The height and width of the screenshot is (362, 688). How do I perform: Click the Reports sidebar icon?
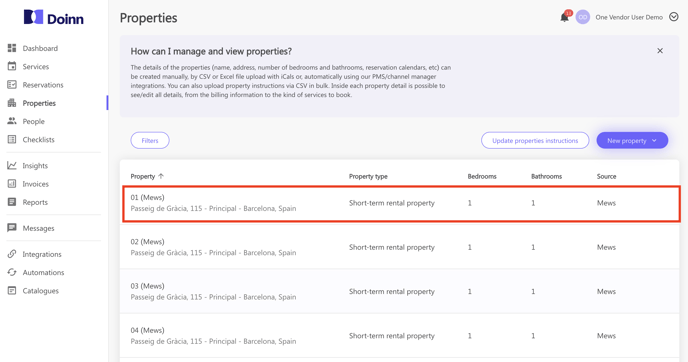[x=12, y=202]
